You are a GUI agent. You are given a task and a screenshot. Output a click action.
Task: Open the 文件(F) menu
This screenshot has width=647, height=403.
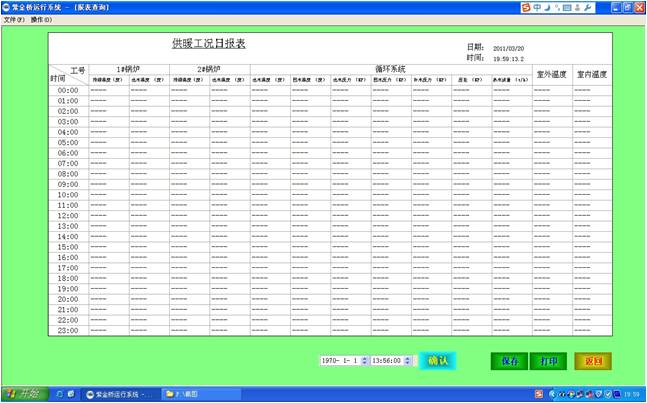click(14, 19)
